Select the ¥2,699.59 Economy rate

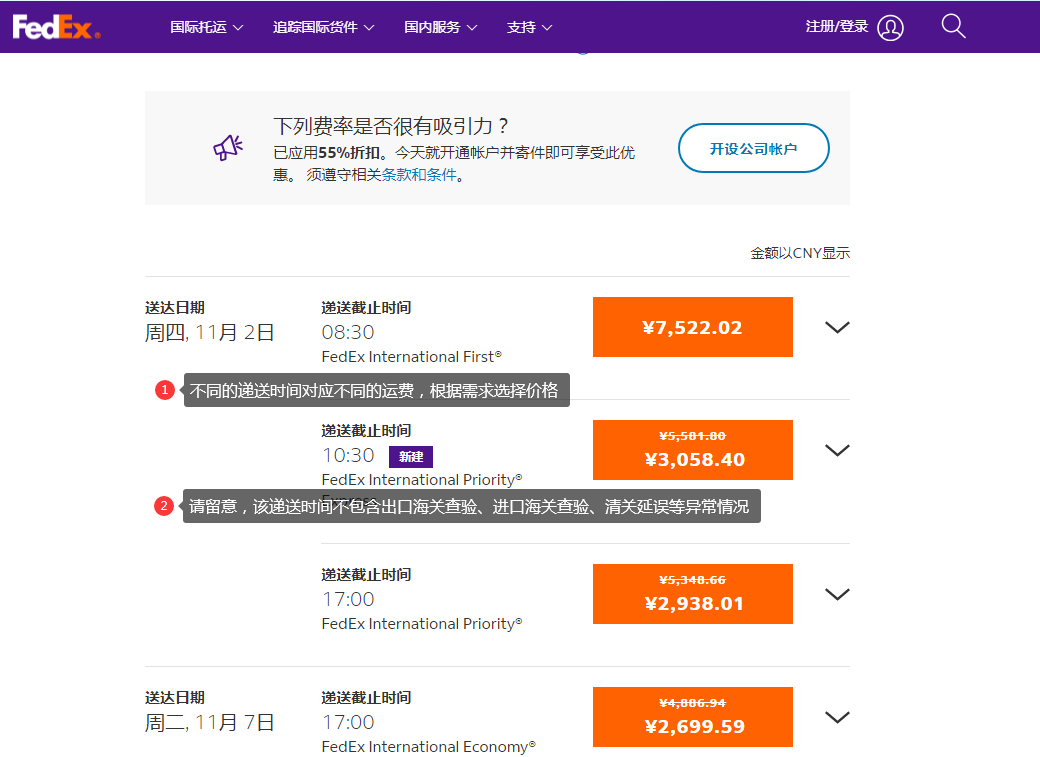tap(692, 717)
